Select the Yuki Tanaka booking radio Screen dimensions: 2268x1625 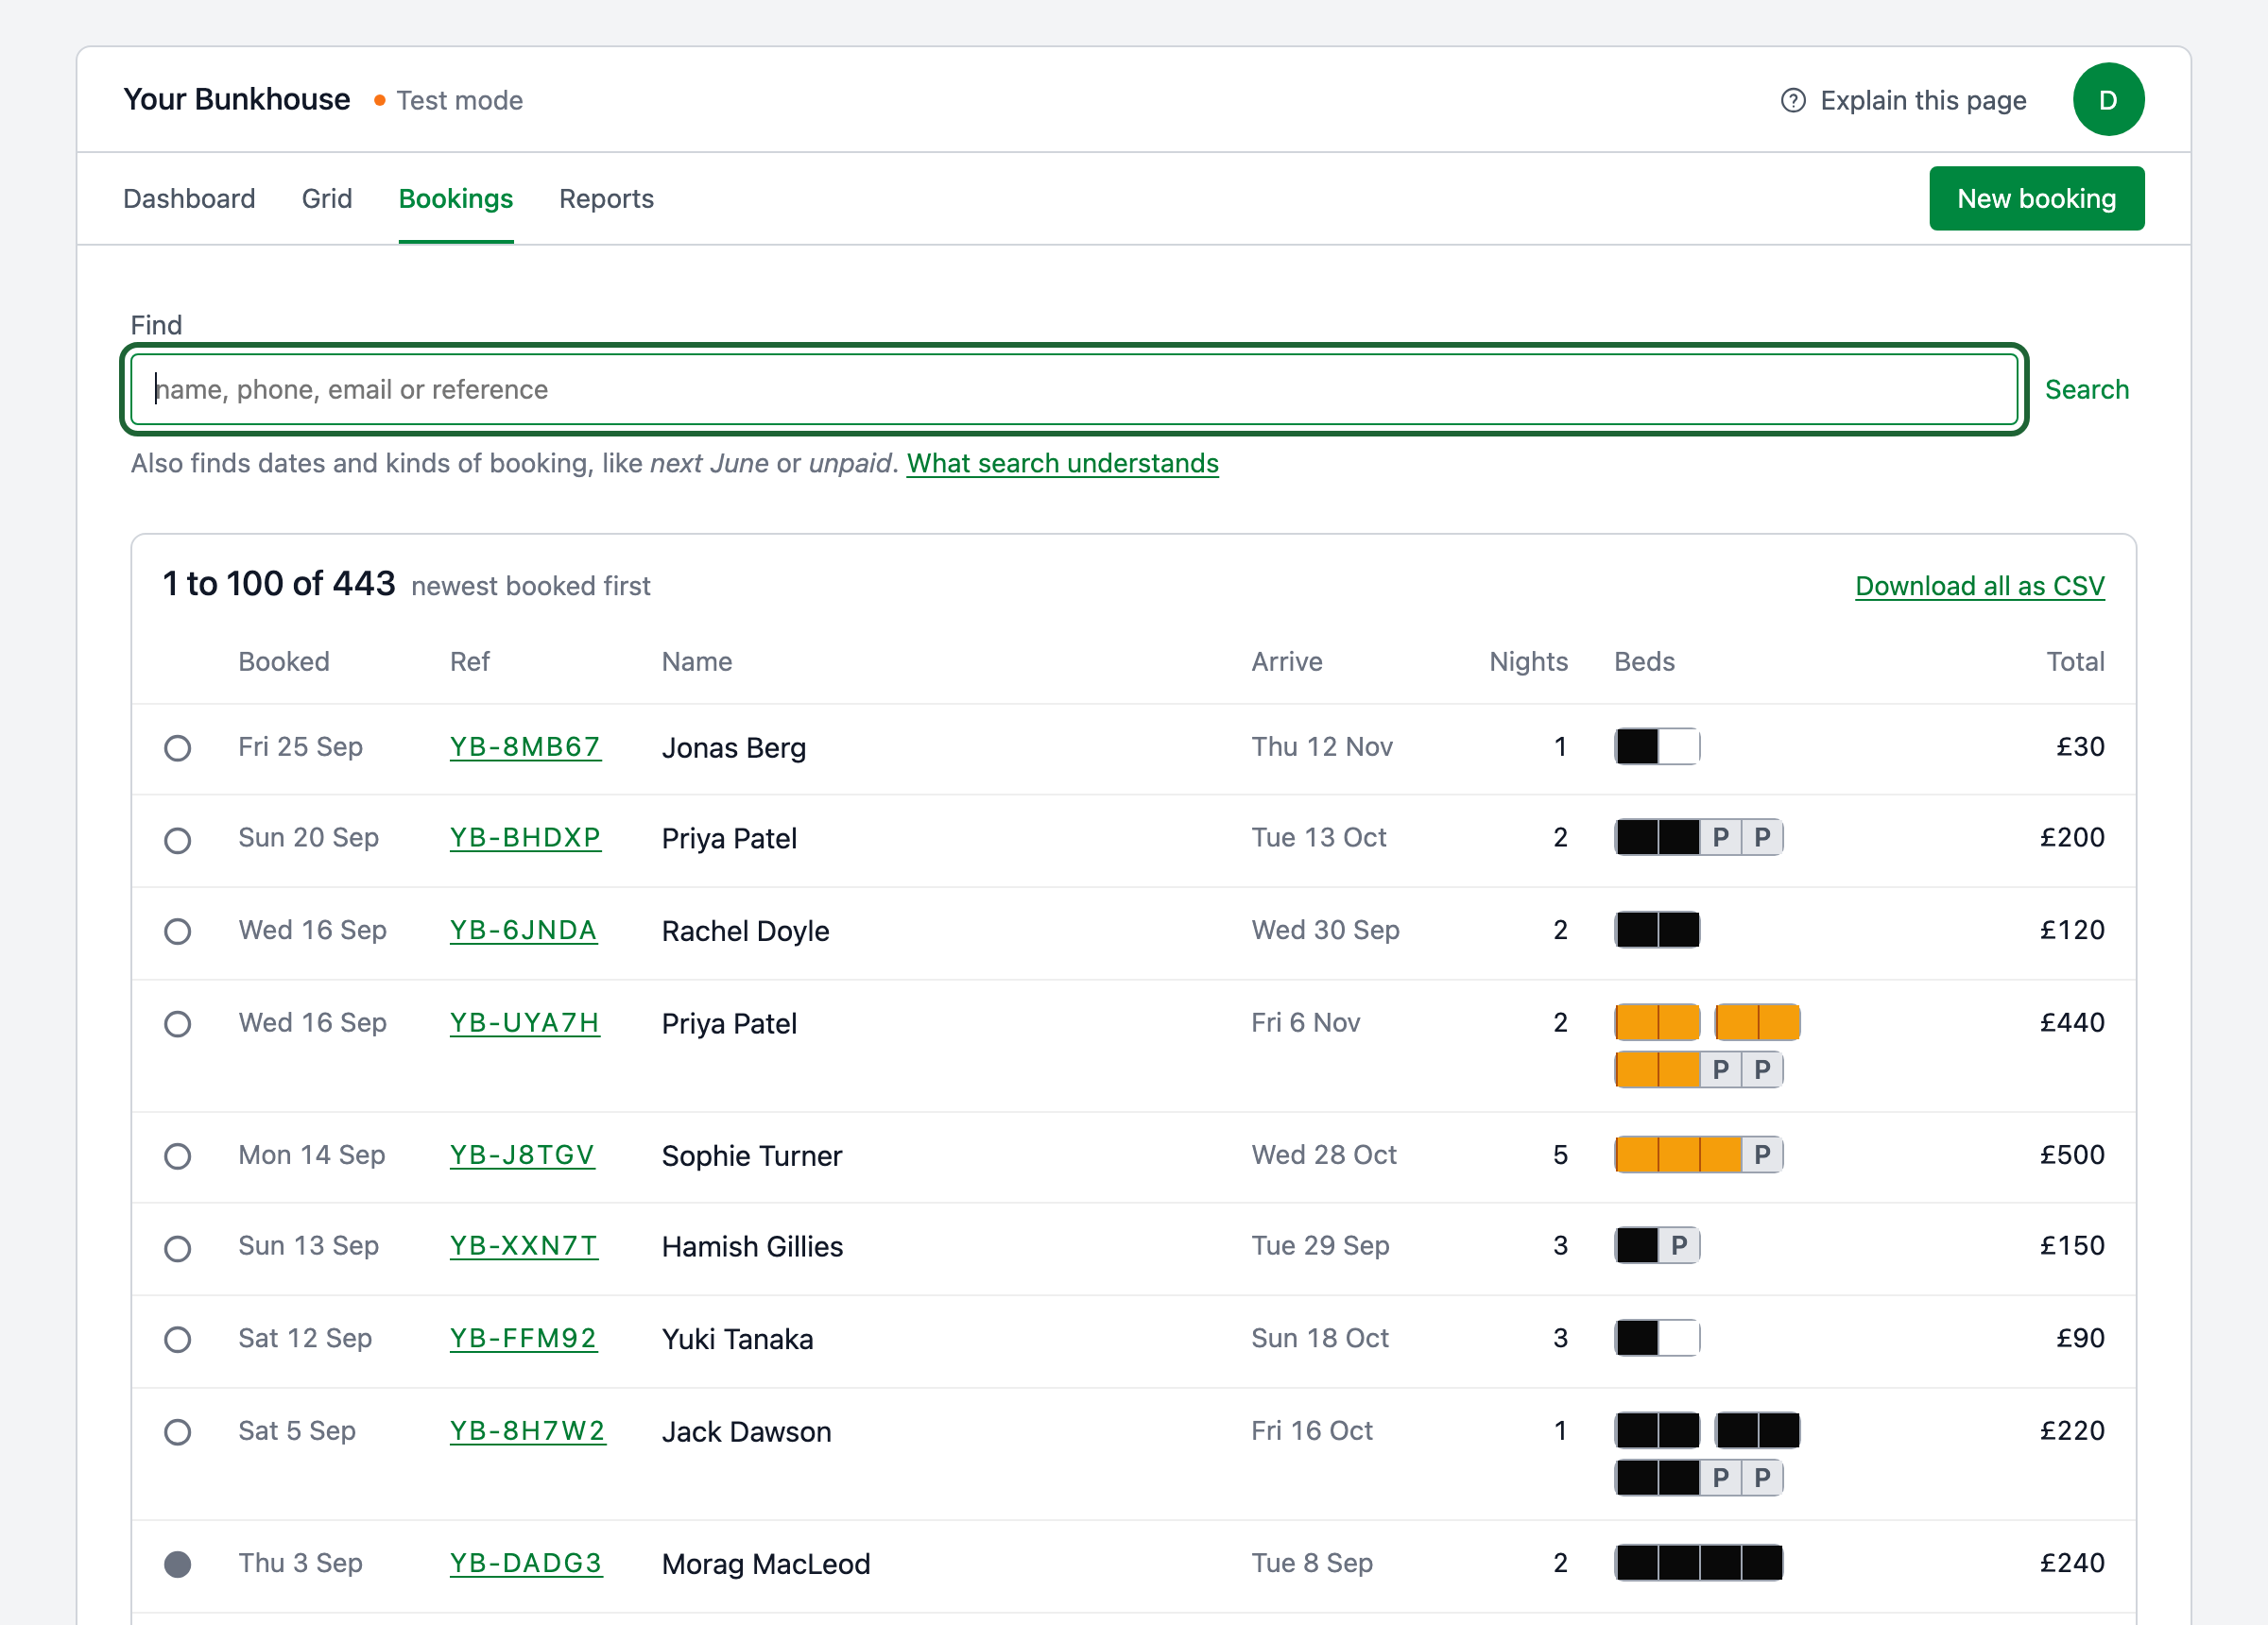click(178, 1340)
